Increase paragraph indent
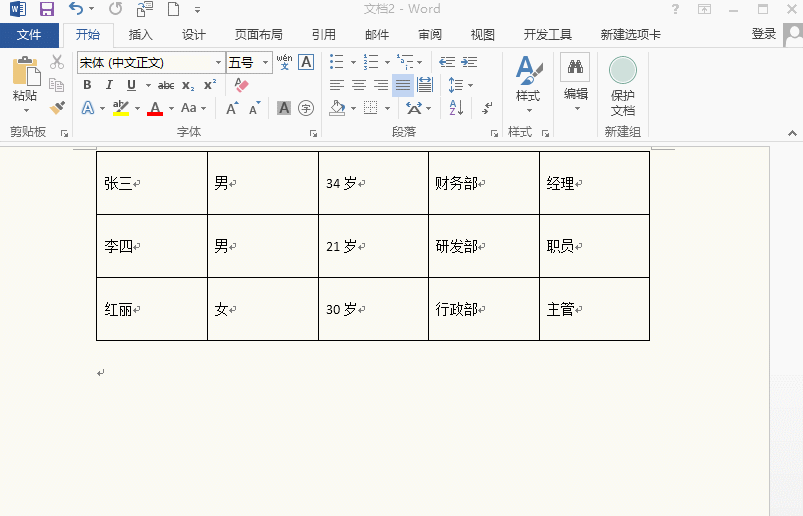This screenshot has height=516, width=803. [469, 62]
